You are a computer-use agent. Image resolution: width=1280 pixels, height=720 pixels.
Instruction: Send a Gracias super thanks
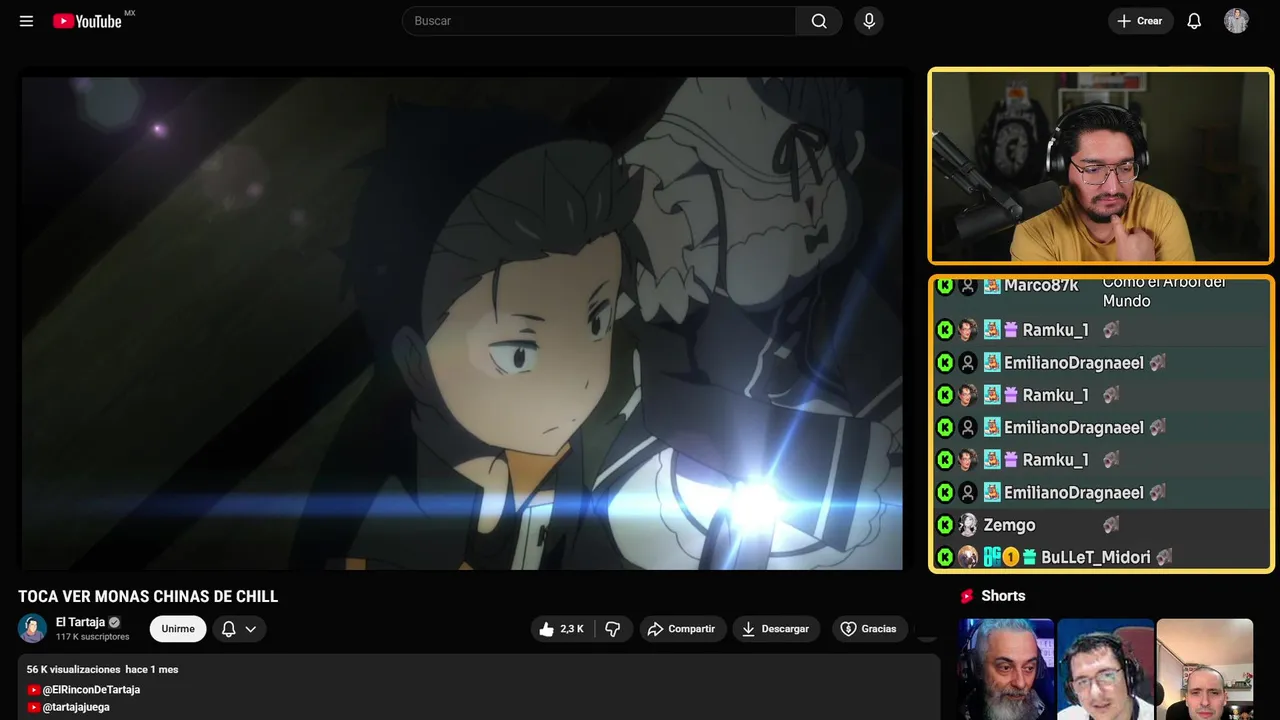click(870, 629)
